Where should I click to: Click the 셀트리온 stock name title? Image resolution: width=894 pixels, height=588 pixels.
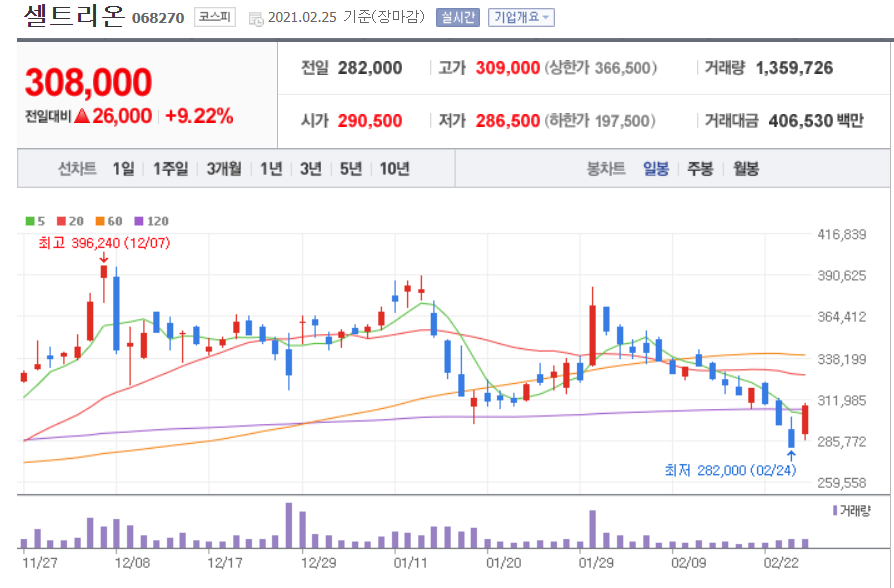pos(74,16)
